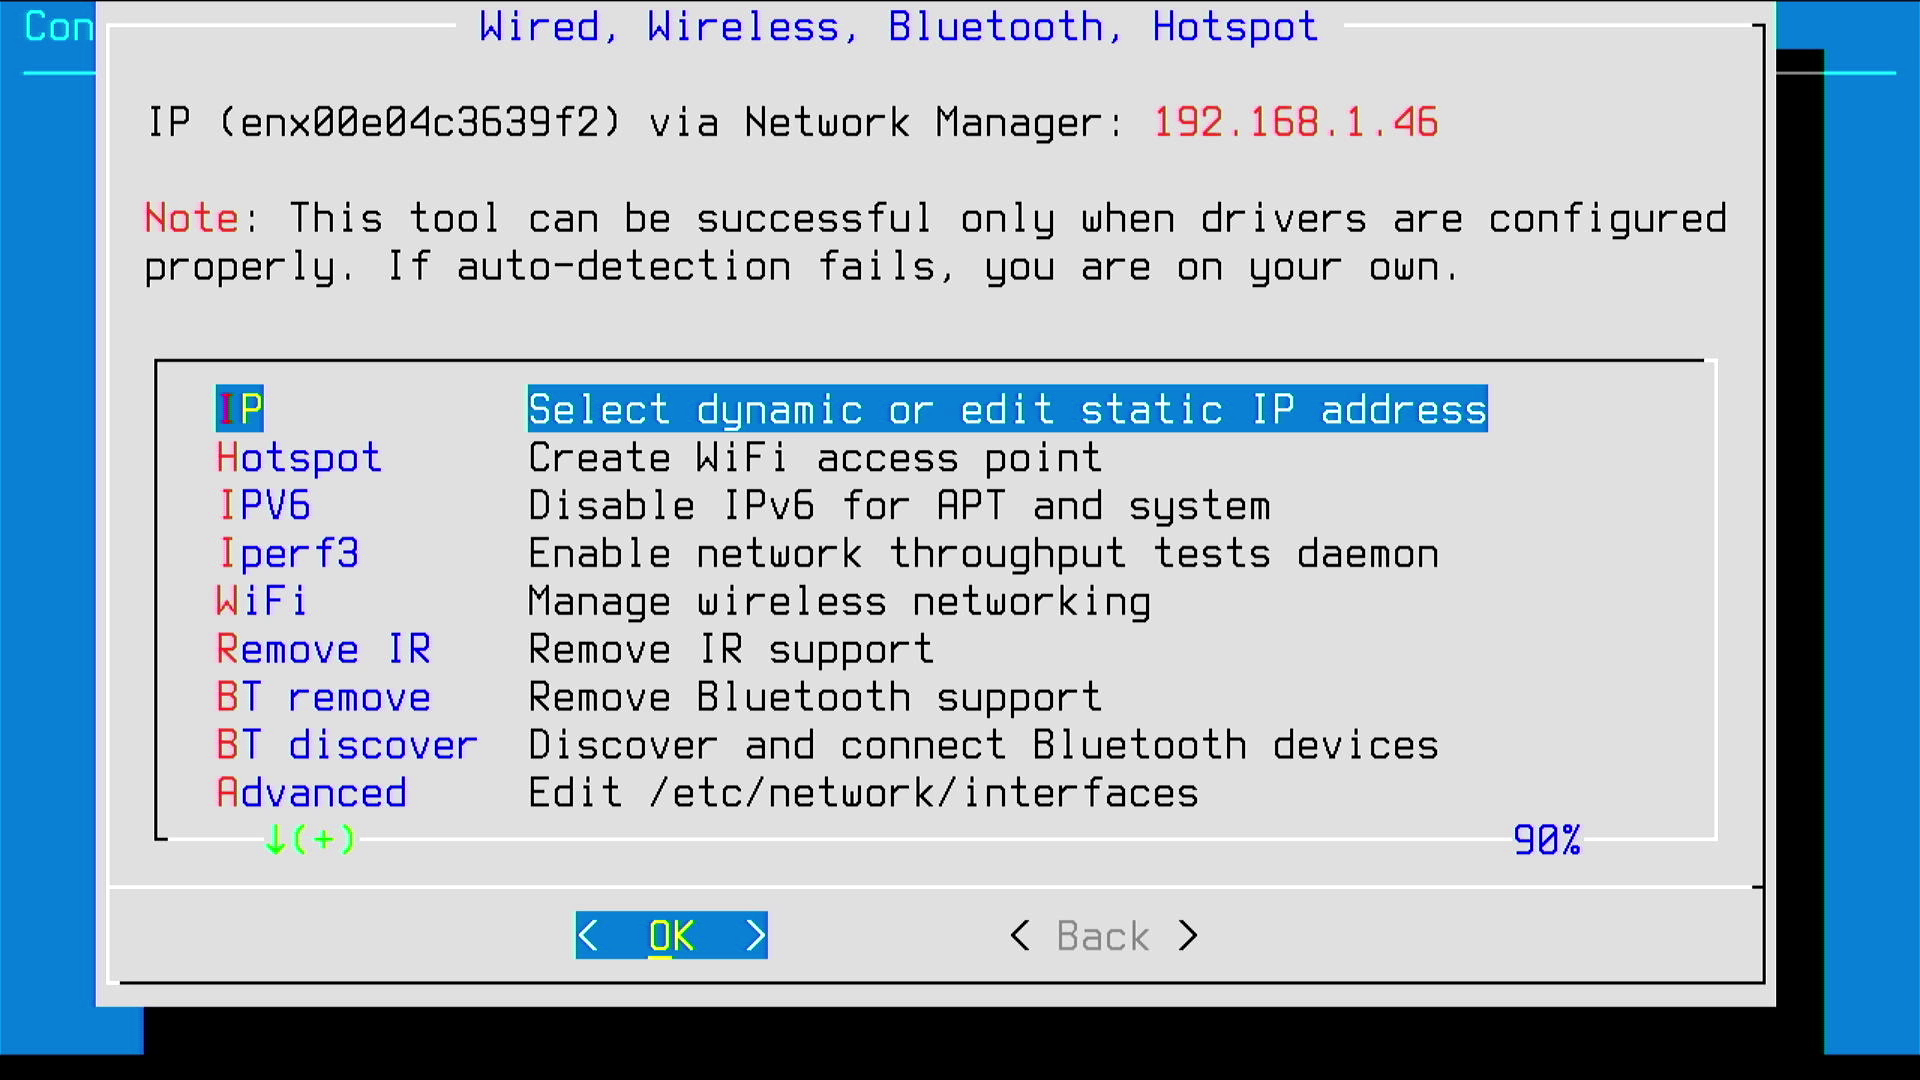Select BT remove to disable Bluetooth support

pyautogui.click(x=324, y=698)
